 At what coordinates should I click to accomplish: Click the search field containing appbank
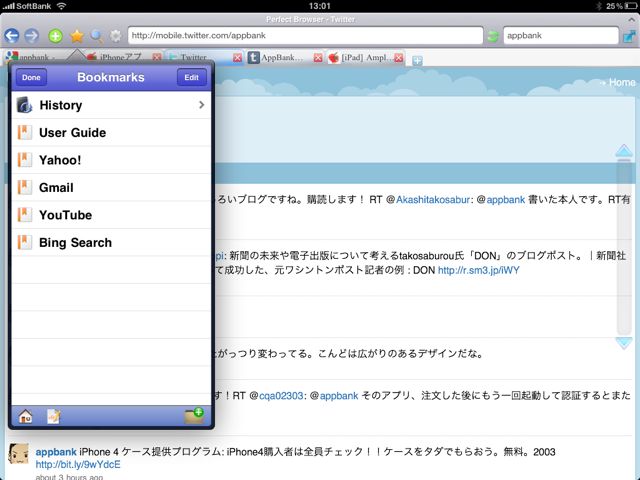point(561,36)
